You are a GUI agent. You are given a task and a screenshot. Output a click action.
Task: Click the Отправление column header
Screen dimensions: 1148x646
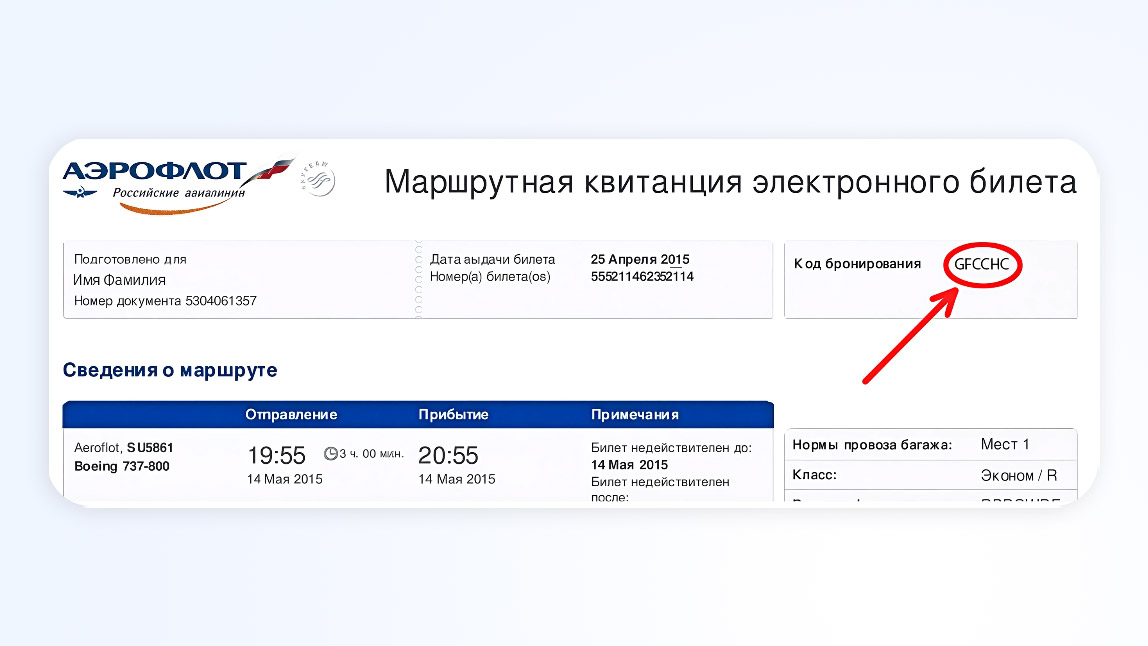(x=292, y=415)
